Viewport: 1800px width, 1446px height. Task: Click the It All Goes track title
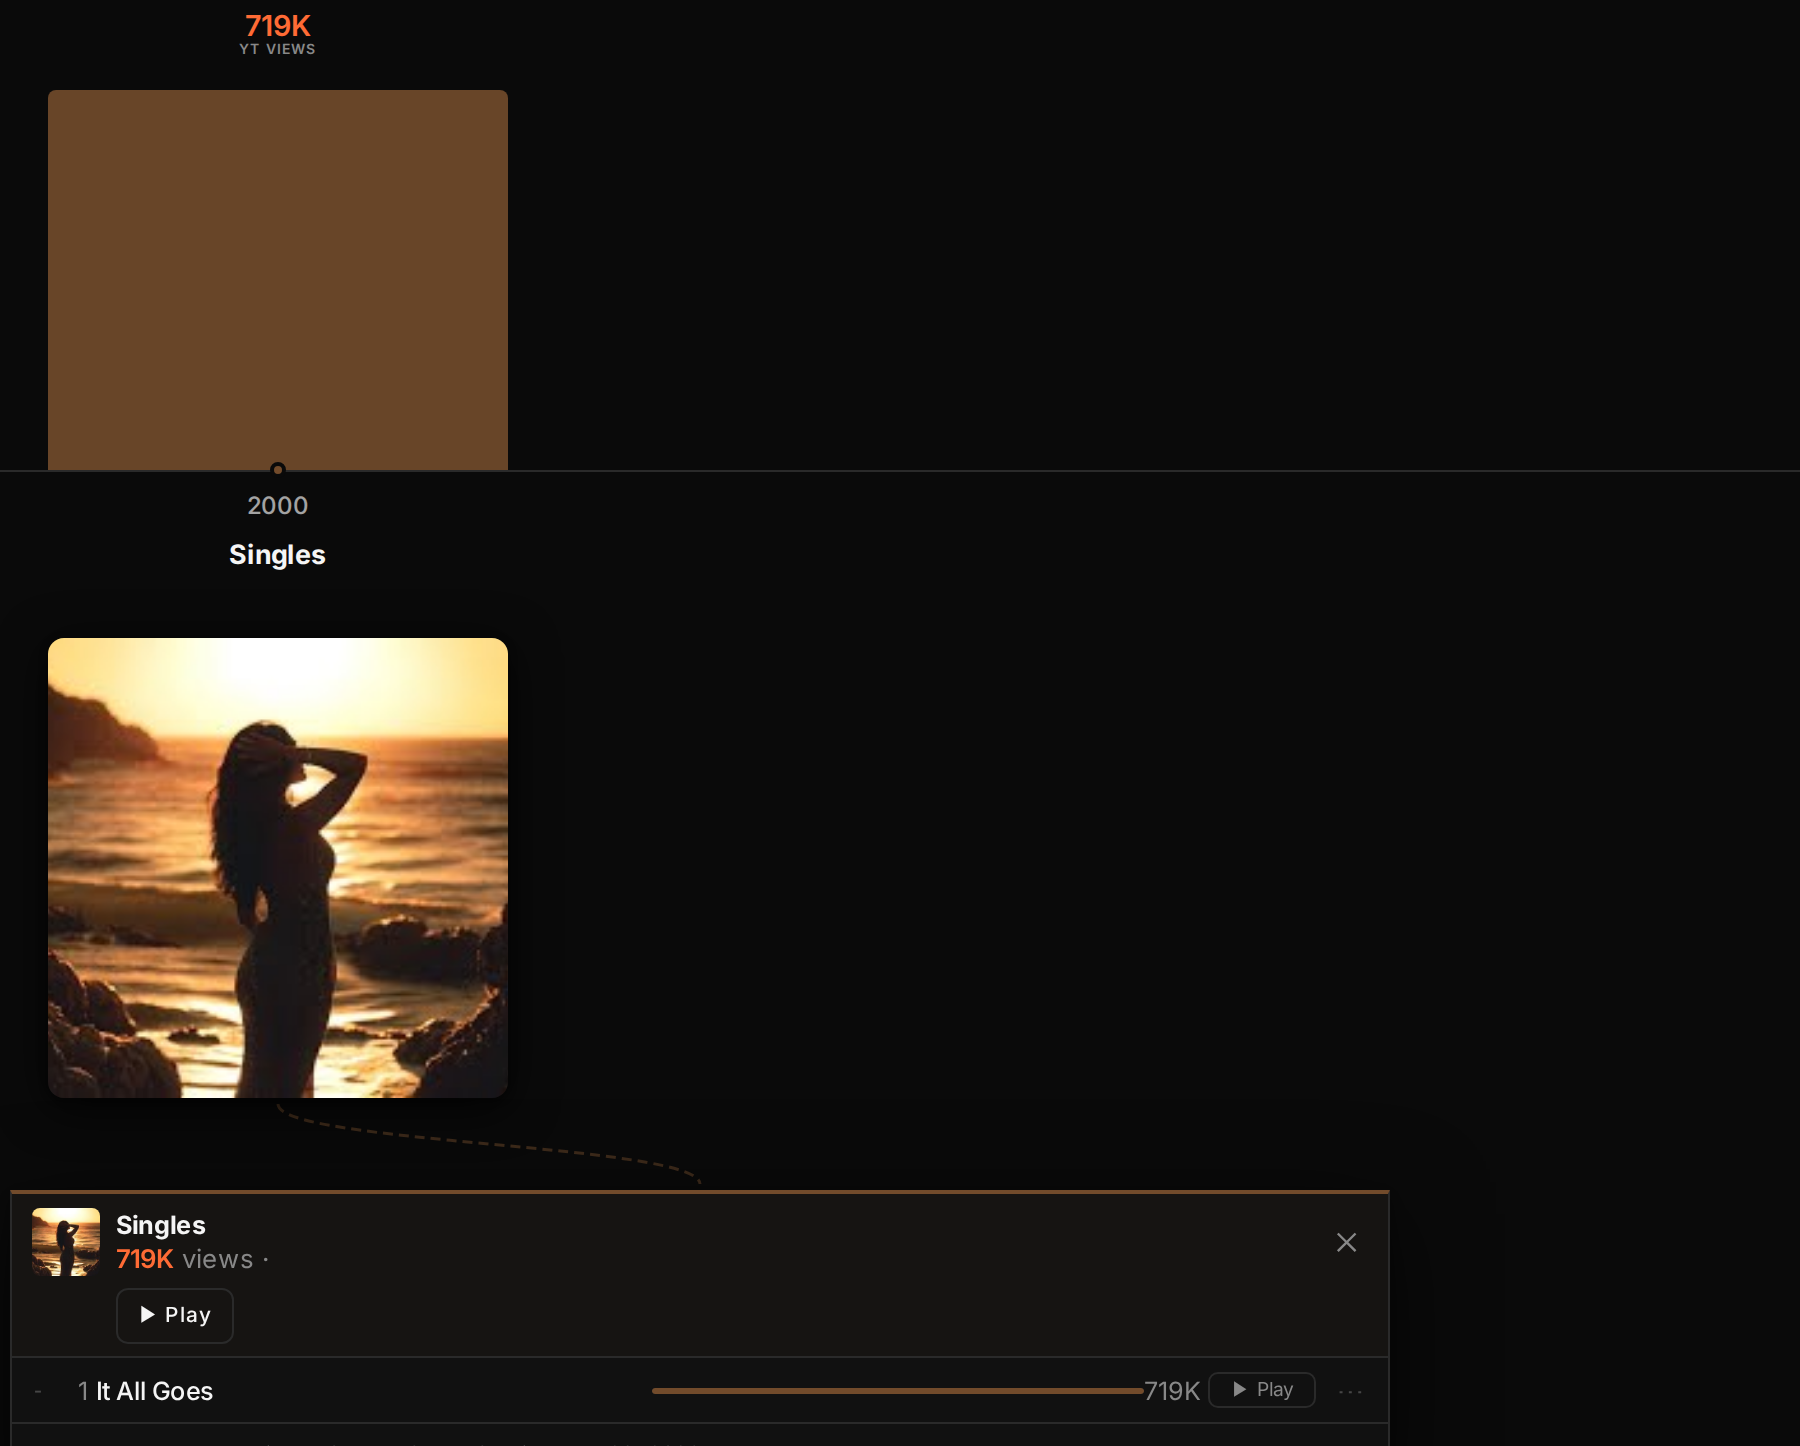[154, 1391]
